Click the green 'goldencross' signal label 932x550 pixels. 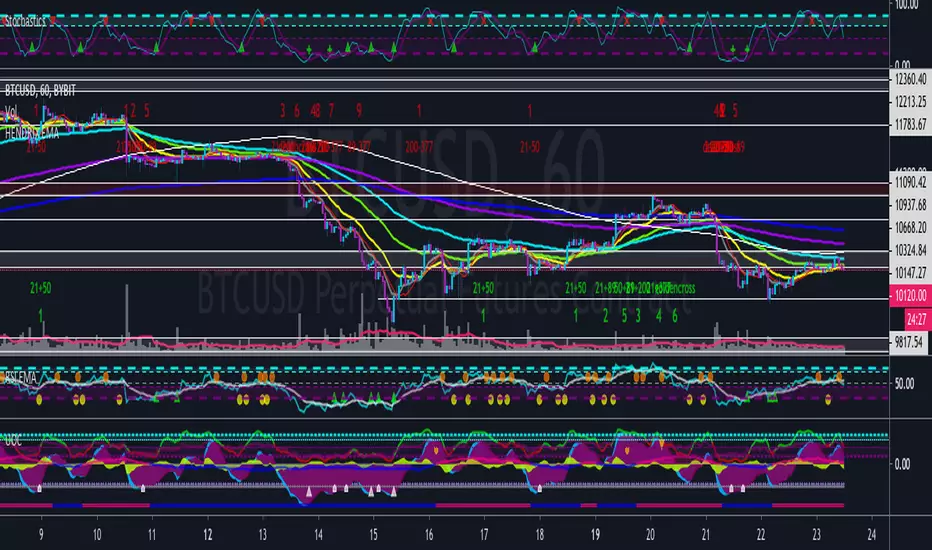click(675, 288)
